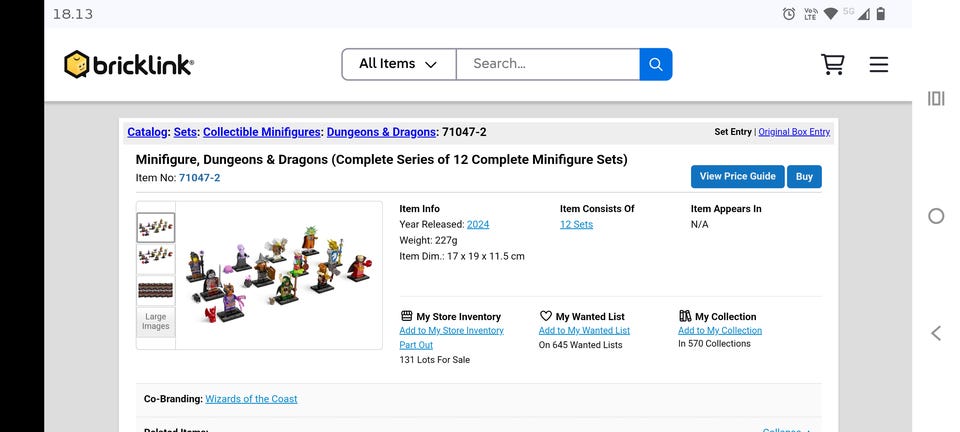Tap the Android recent apps icon
This screenshot has height=432, width=960.
coord(936,99)
